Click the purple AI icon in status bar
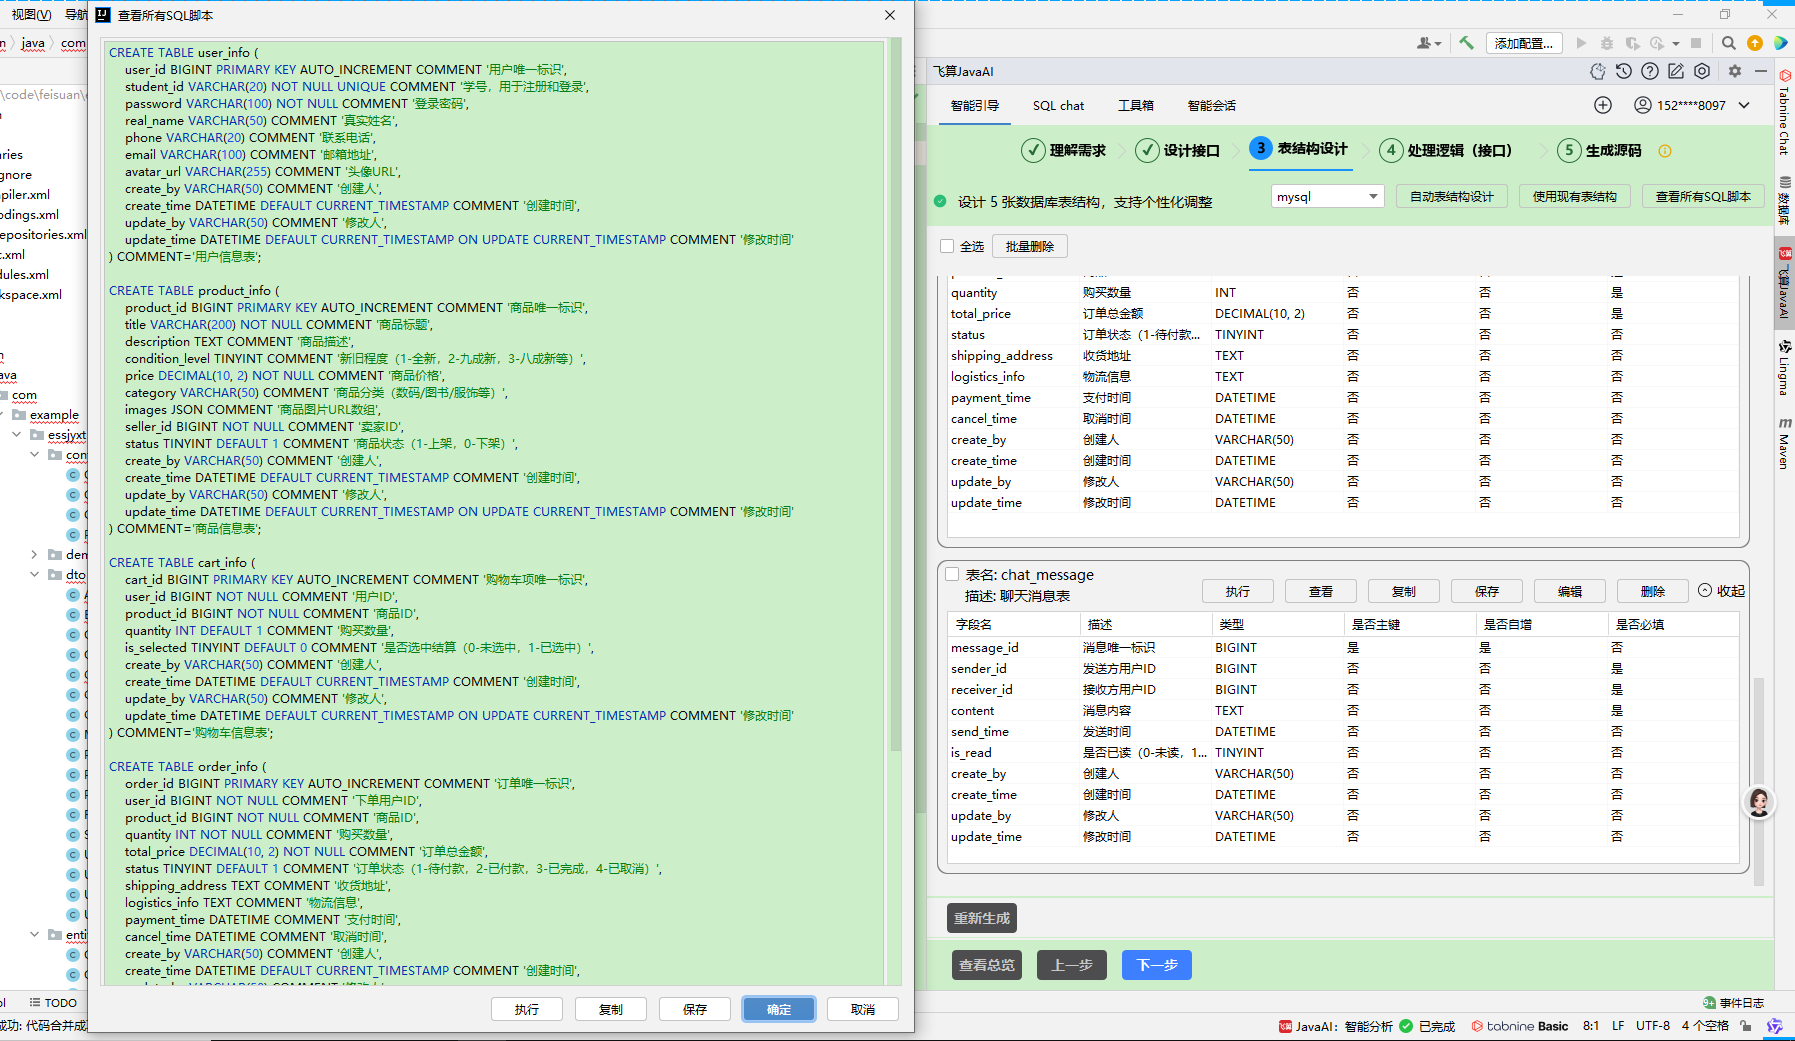This screenshot has height=1041, width=1795. tap(1775, 1026)
